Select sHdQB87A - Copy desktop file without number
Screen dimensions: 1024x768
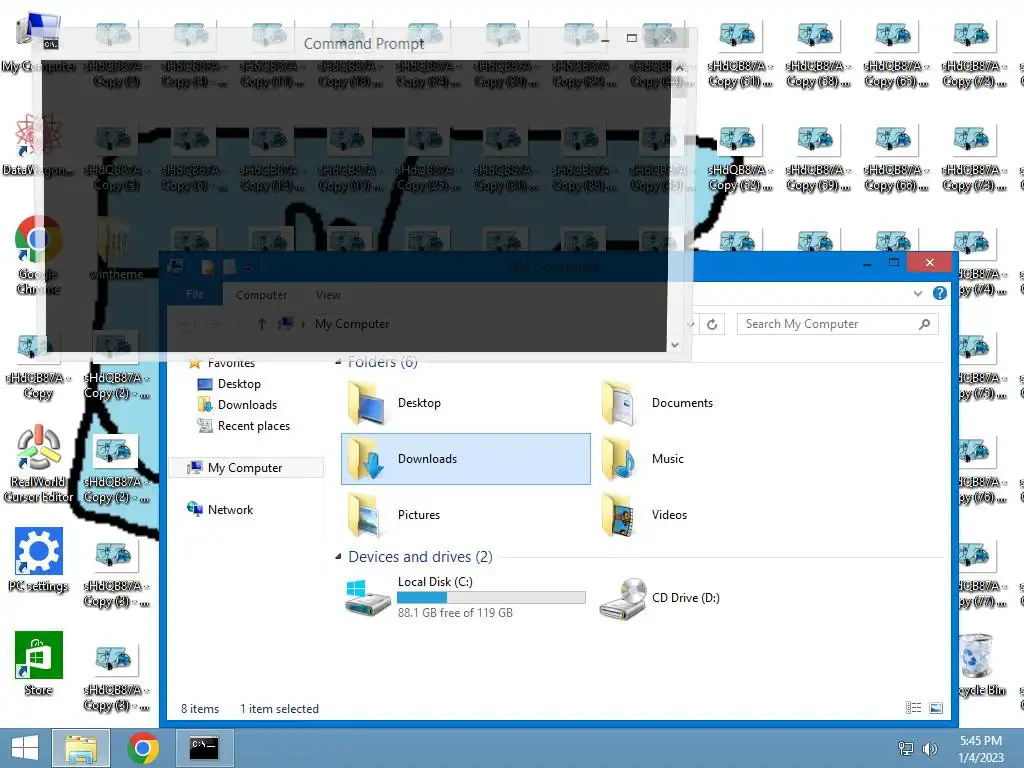(x=39, y=367)
